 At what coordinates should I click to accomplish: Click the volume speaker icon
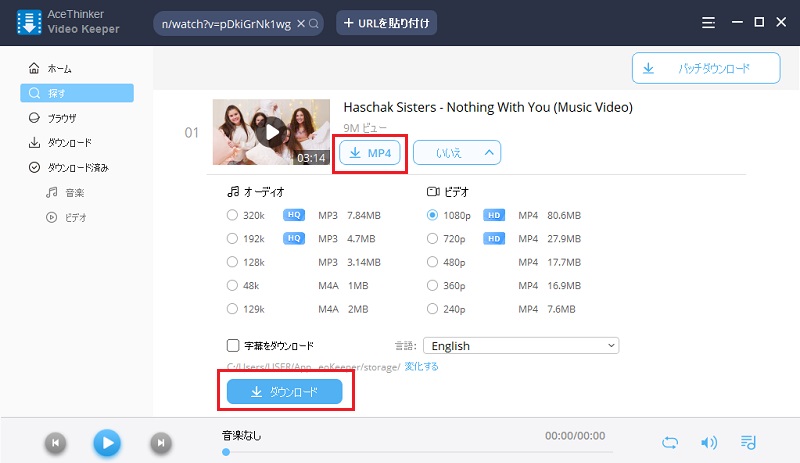[x=709, y=442]
